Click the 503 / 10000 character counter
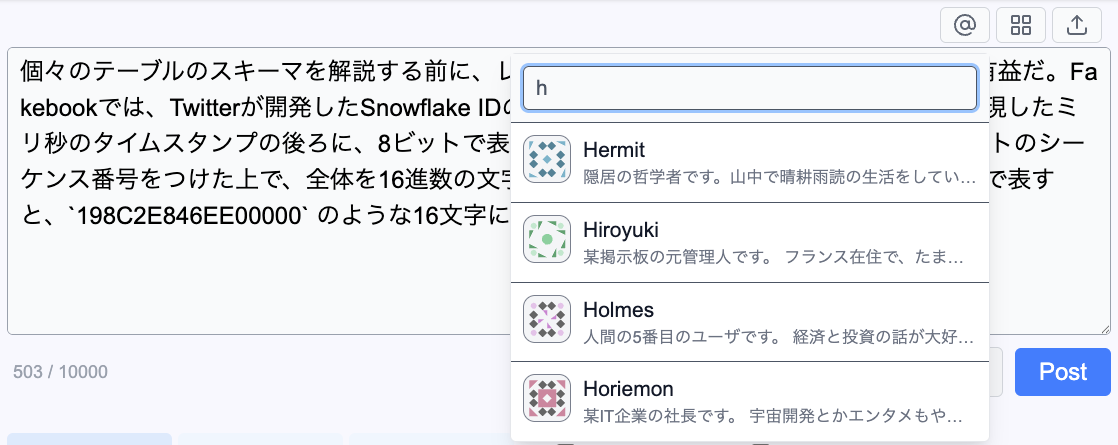Viewport: 1118px width, 445px height. (x=60, y=372)
